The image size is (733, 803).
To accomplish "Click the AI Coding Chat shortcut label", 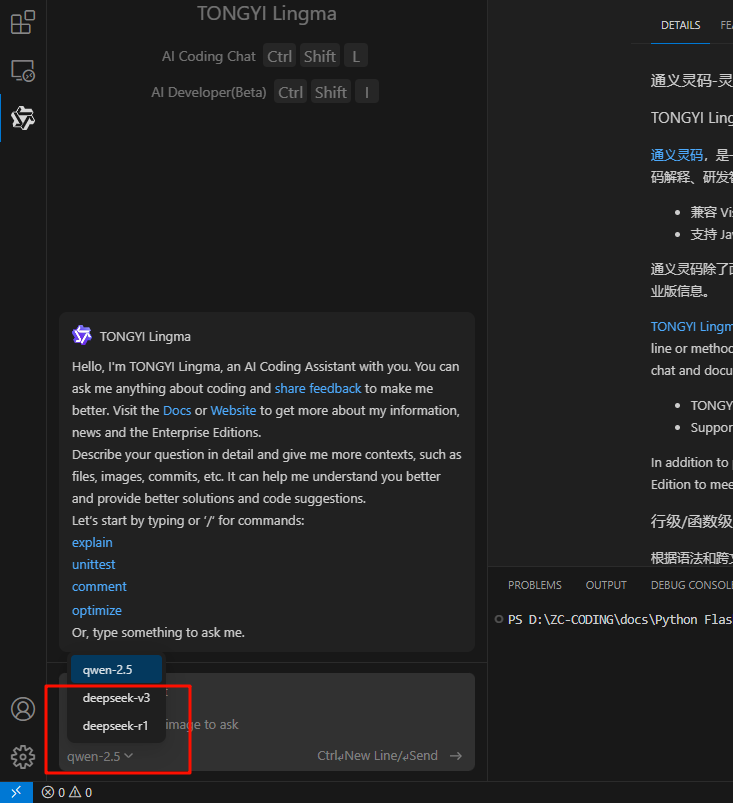I will 208,56.
